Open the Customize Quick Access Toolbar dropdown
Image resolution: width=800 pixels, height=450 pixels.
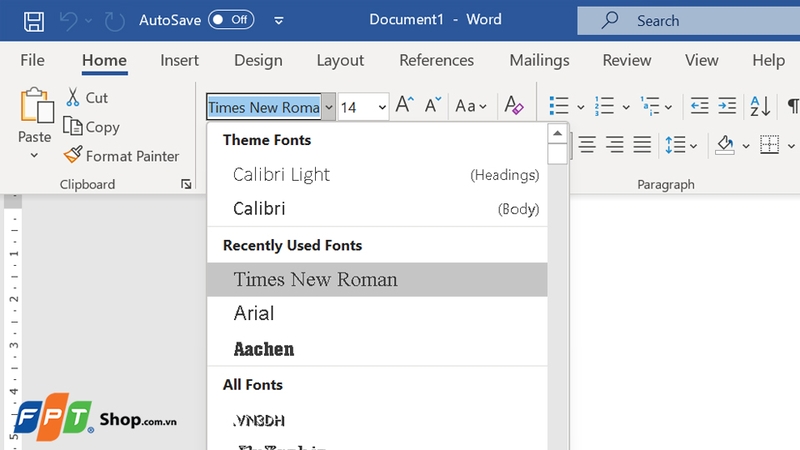coord(279,20)
